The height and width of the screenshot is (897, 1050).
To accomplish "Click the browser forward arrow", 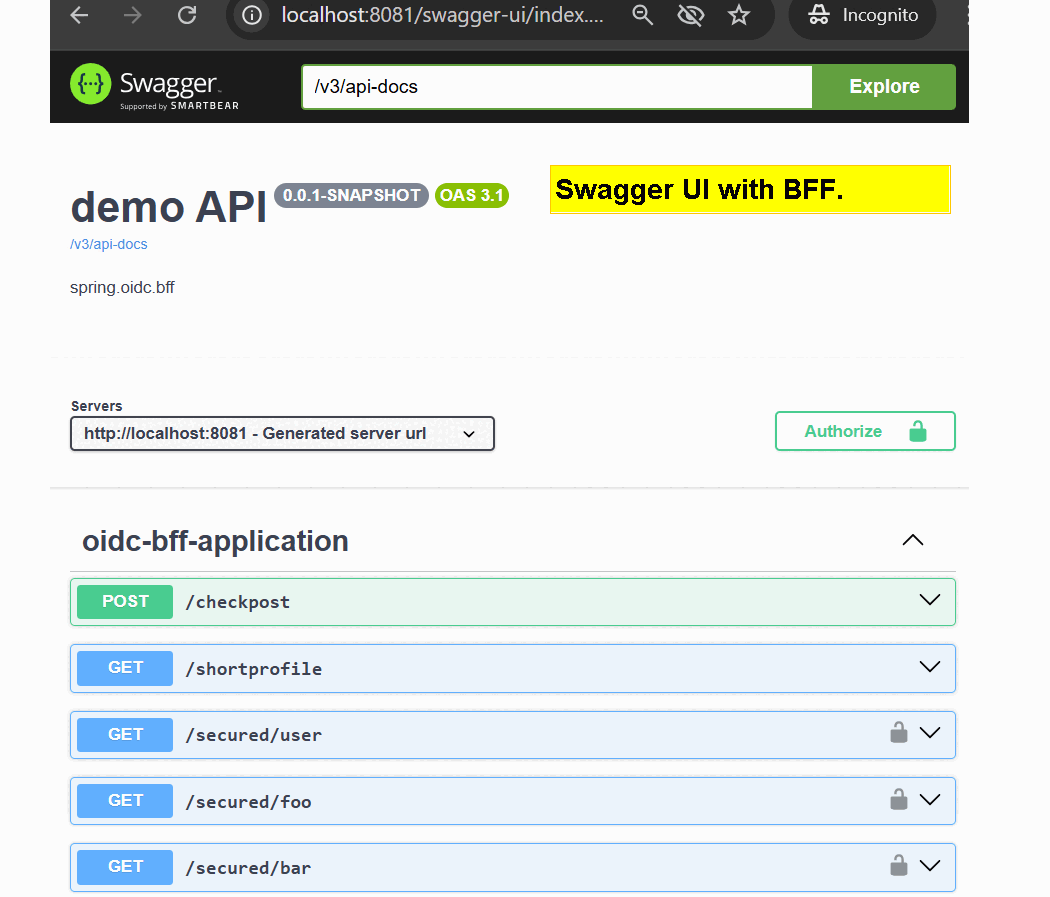I will [x=133, y=15].
